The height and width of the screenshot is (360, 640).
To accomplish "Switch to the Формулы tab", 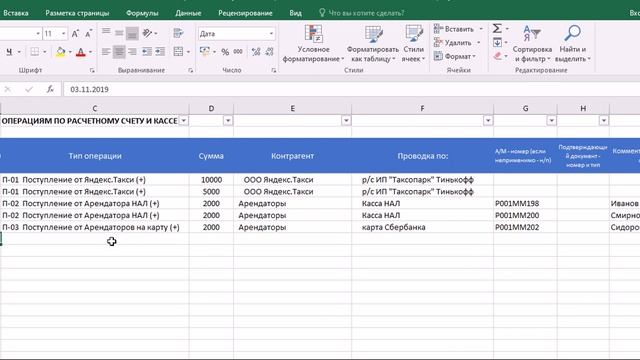I will (x=142, y=13).
